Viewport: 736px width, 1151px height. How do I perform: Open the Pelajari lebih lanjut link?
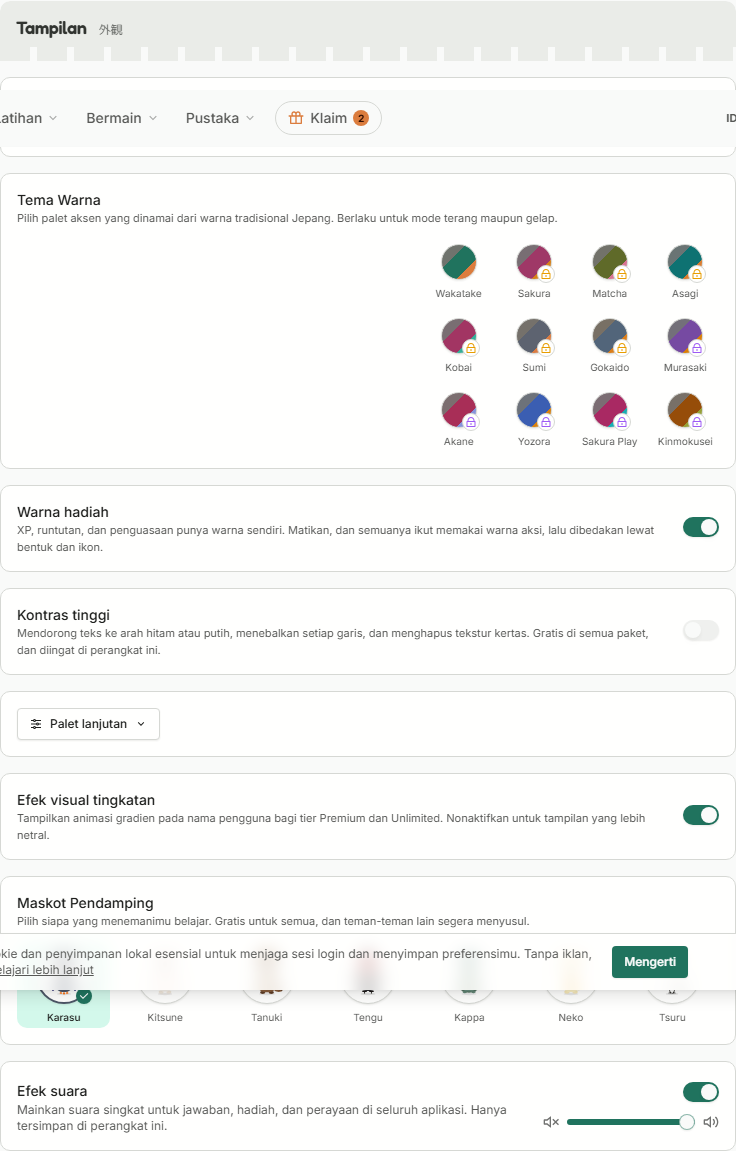tap(46, 970)
